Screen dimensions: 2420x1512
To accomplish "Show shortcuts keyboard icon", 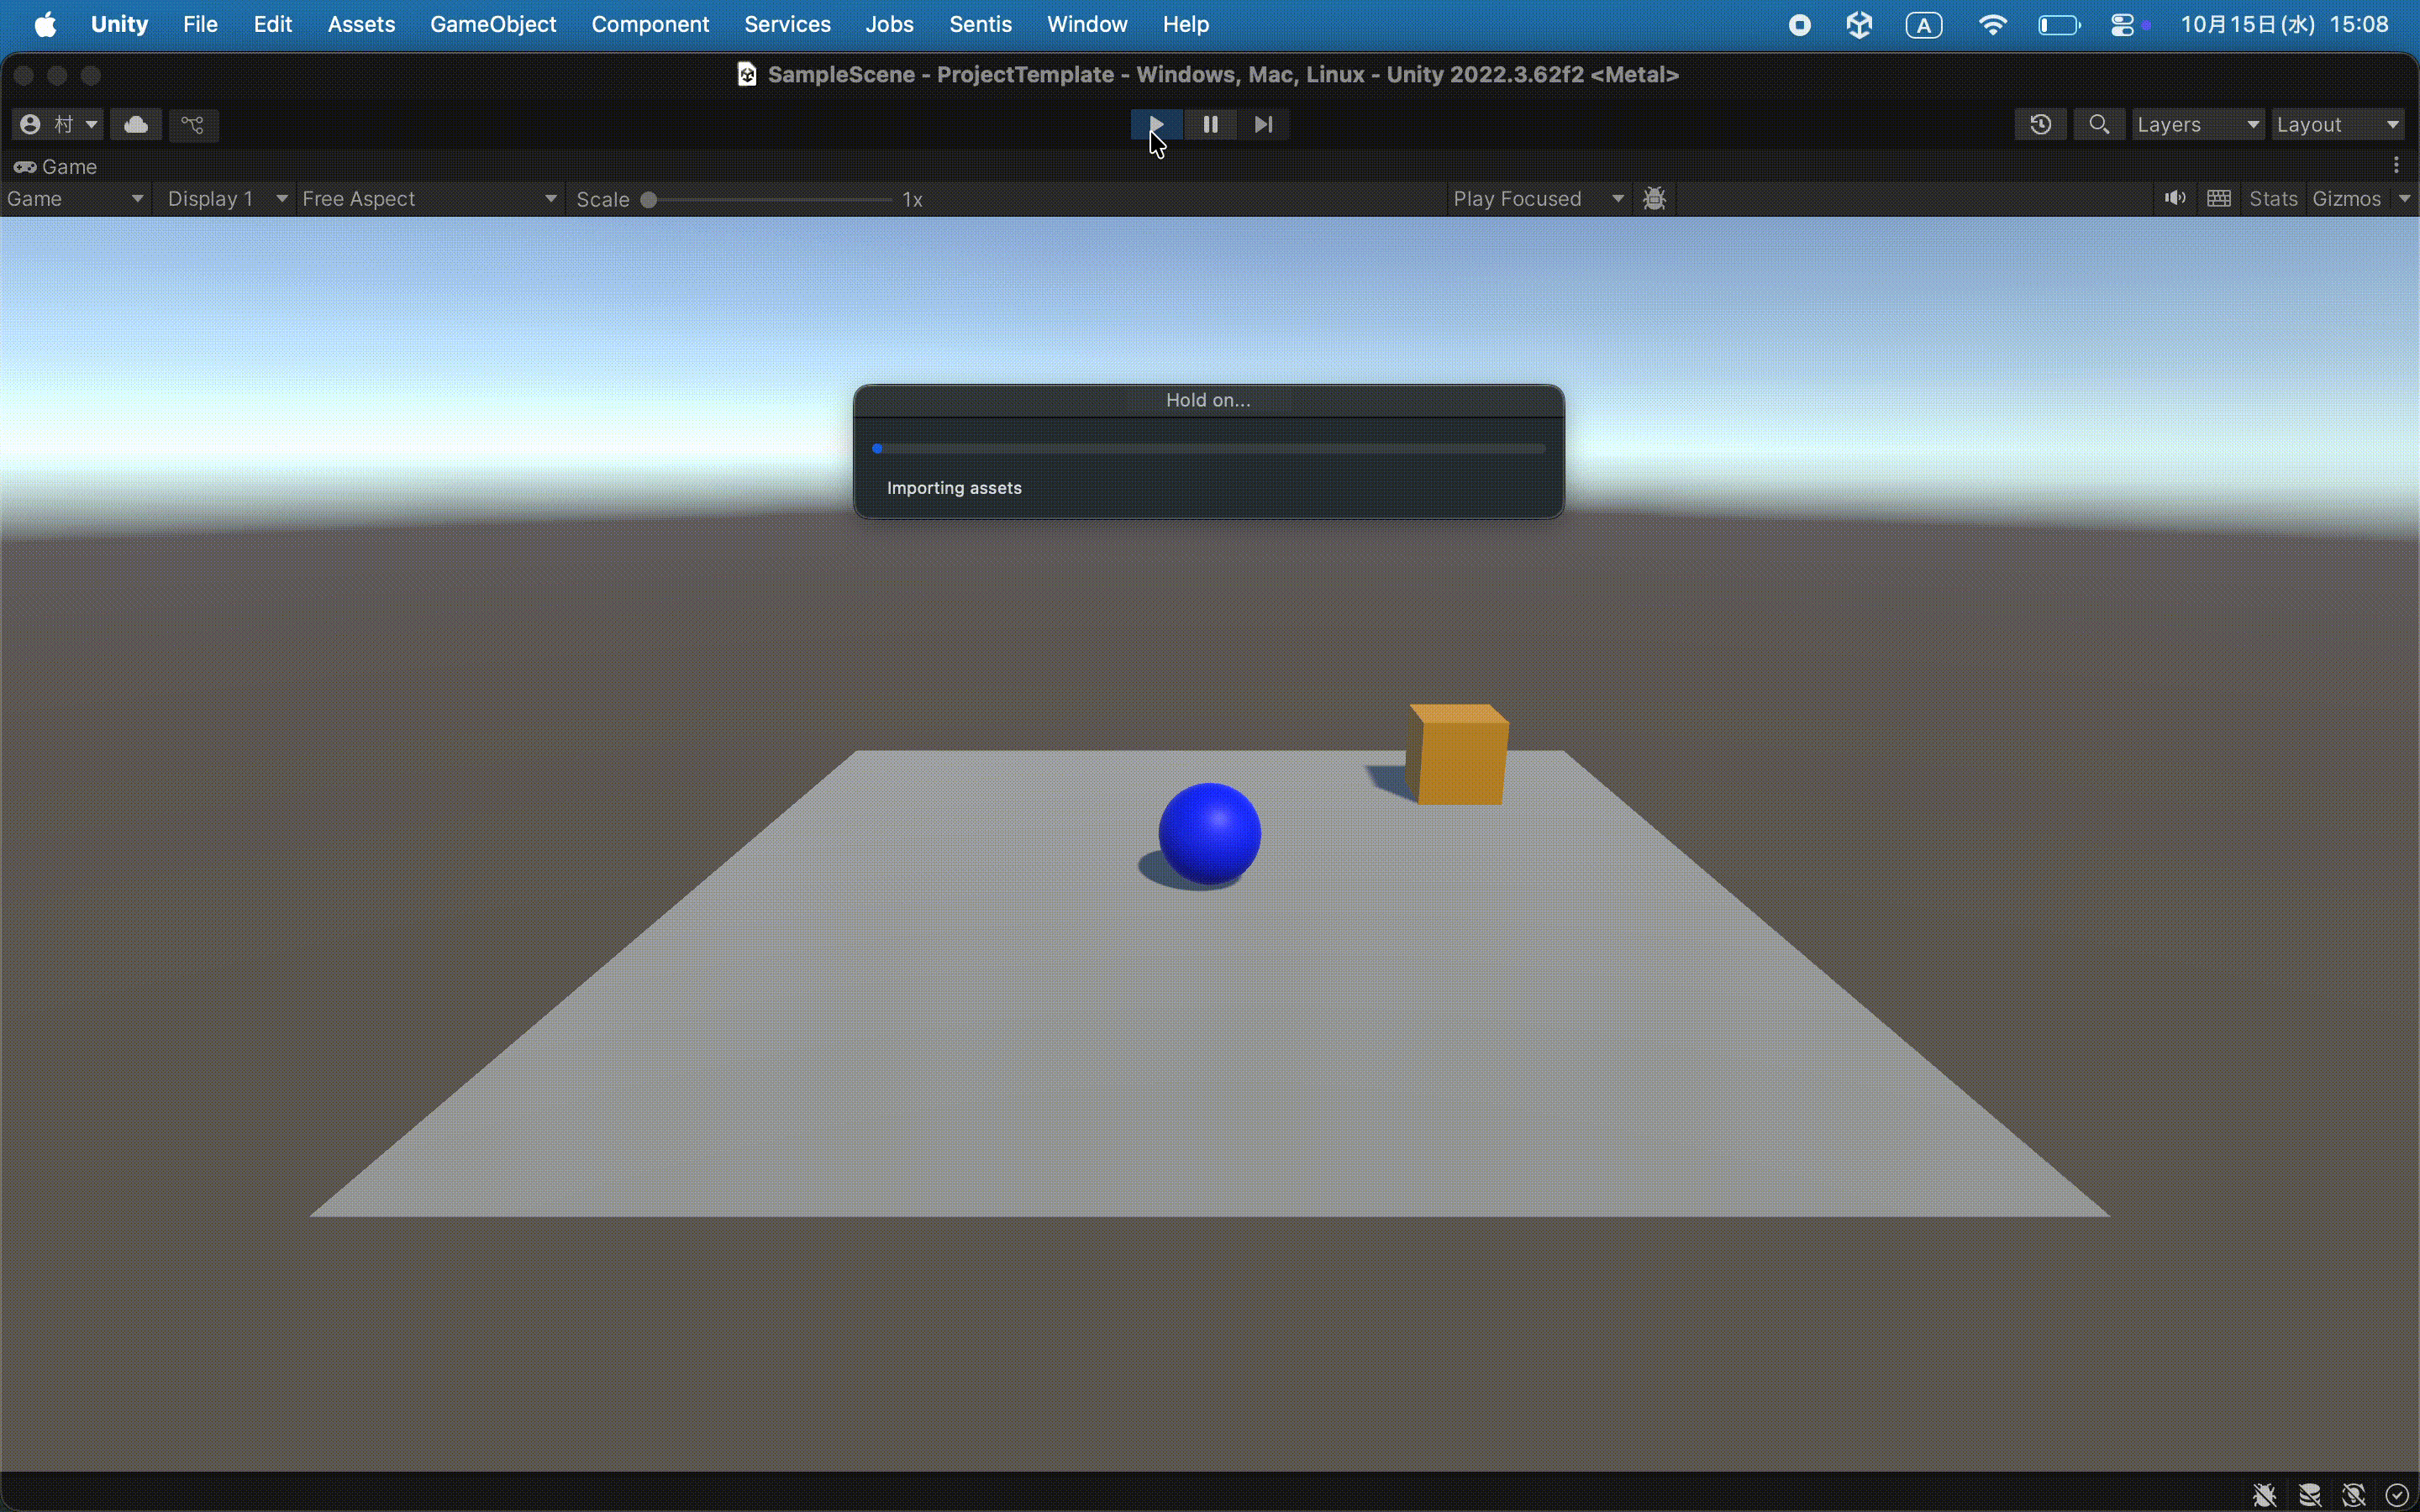I will [x=2218, y=198].
